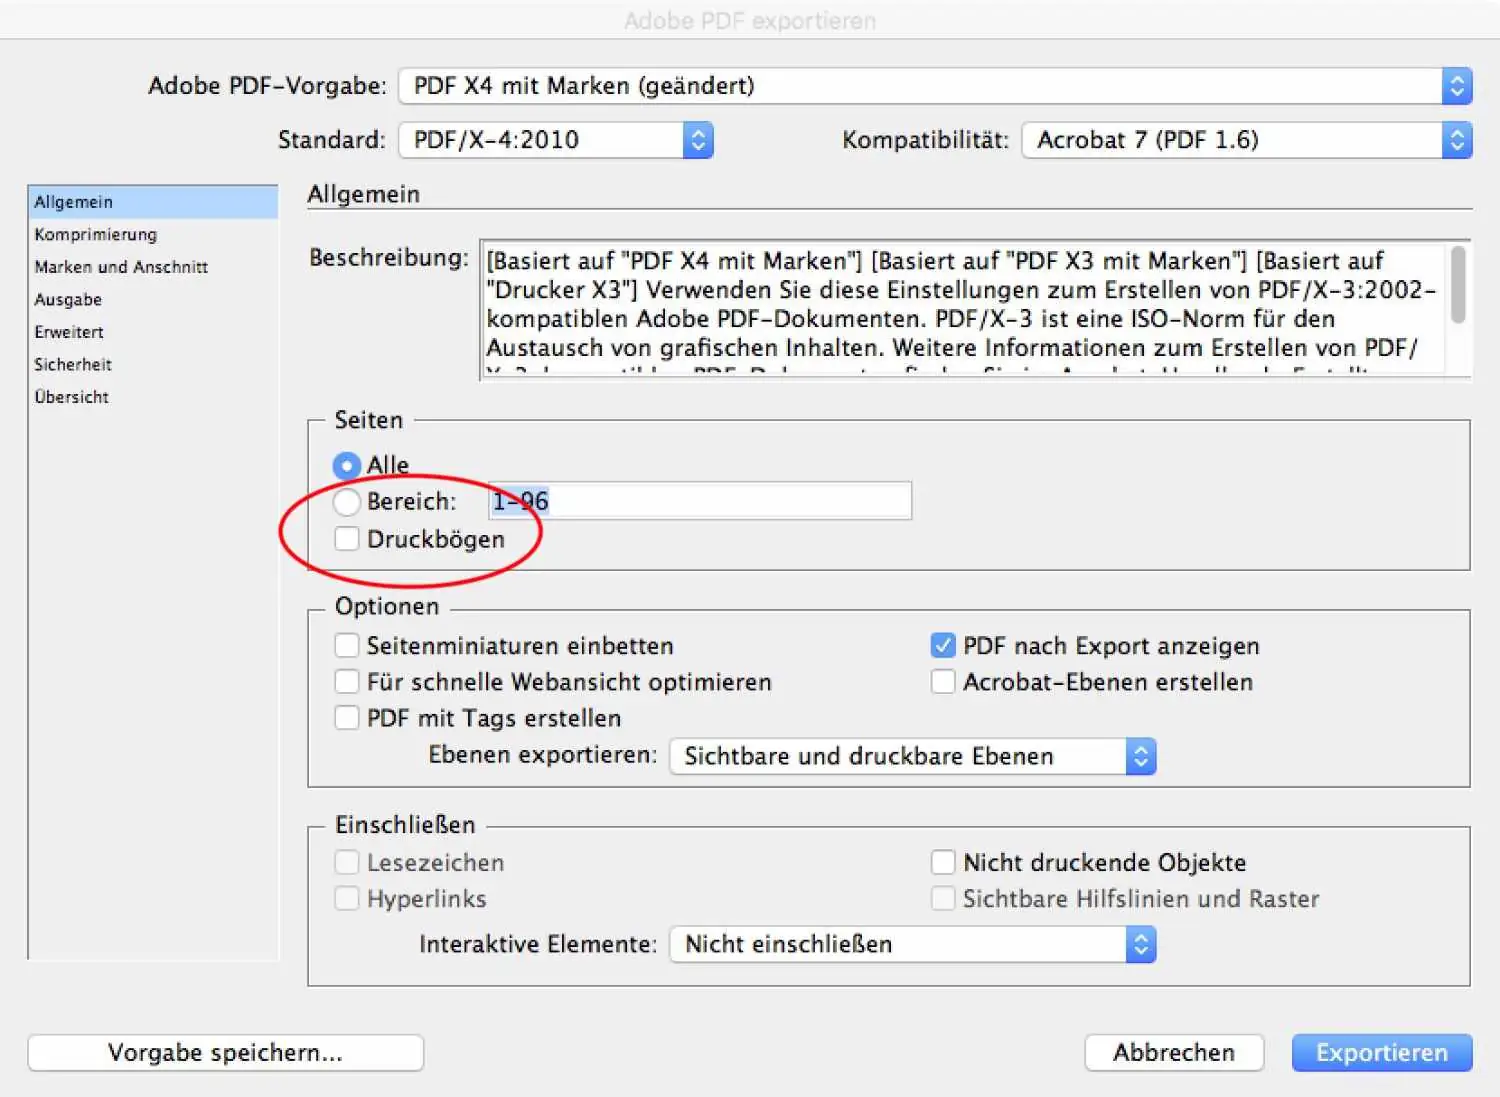Enable the Druckbögen checkbox
Screen dimensions: 1500x1097
coord(347,539)
